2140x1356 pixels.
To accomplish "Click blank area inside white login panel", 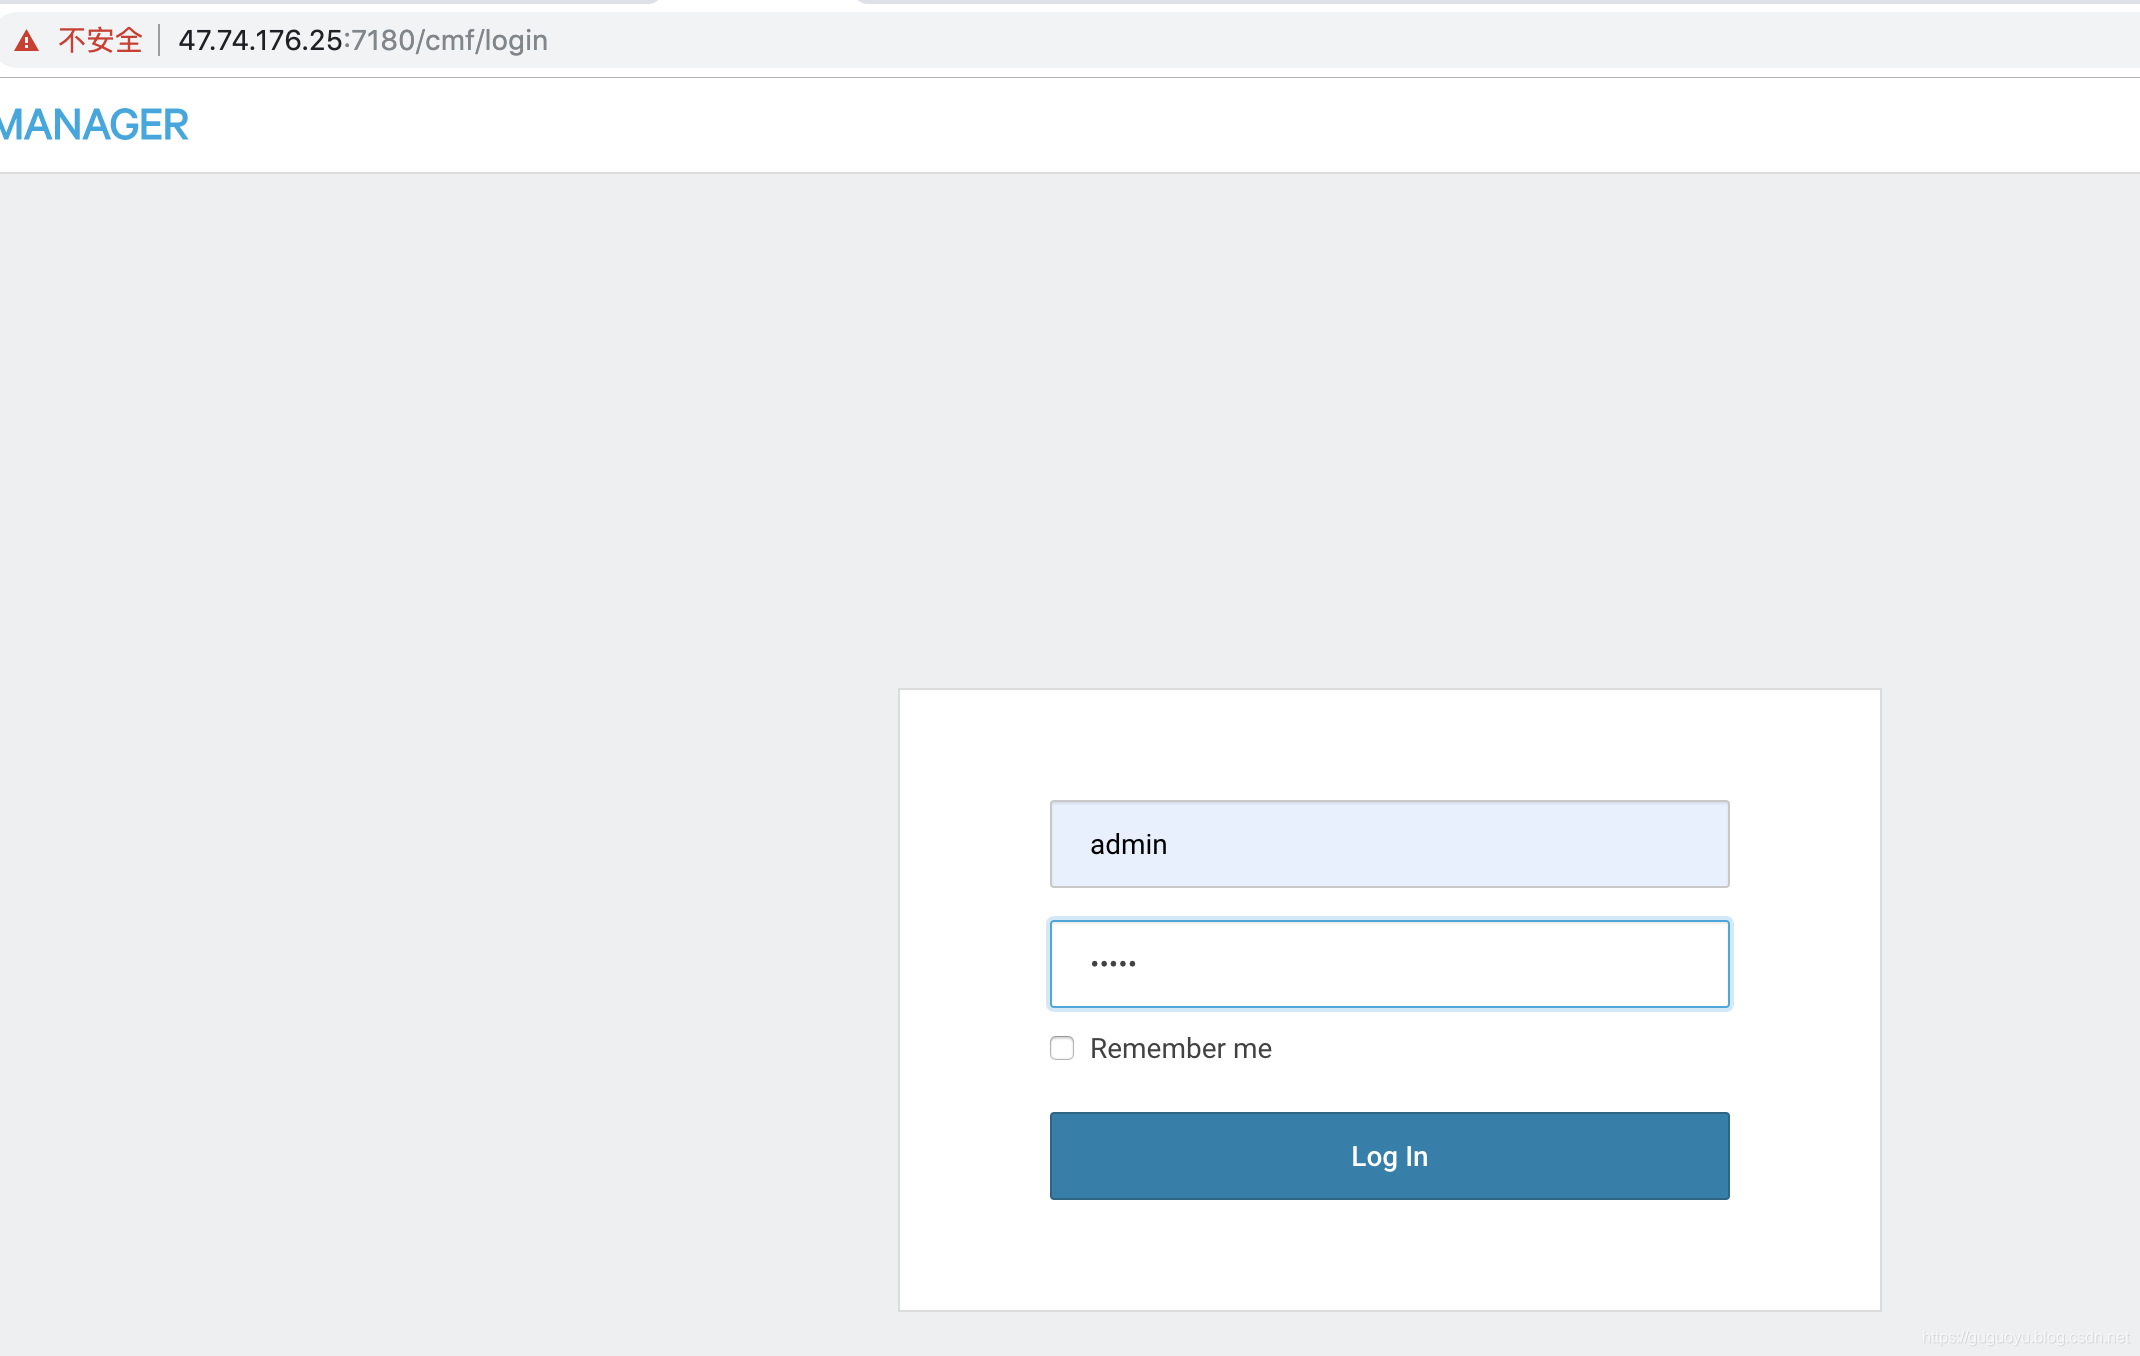I will 1389,745.
